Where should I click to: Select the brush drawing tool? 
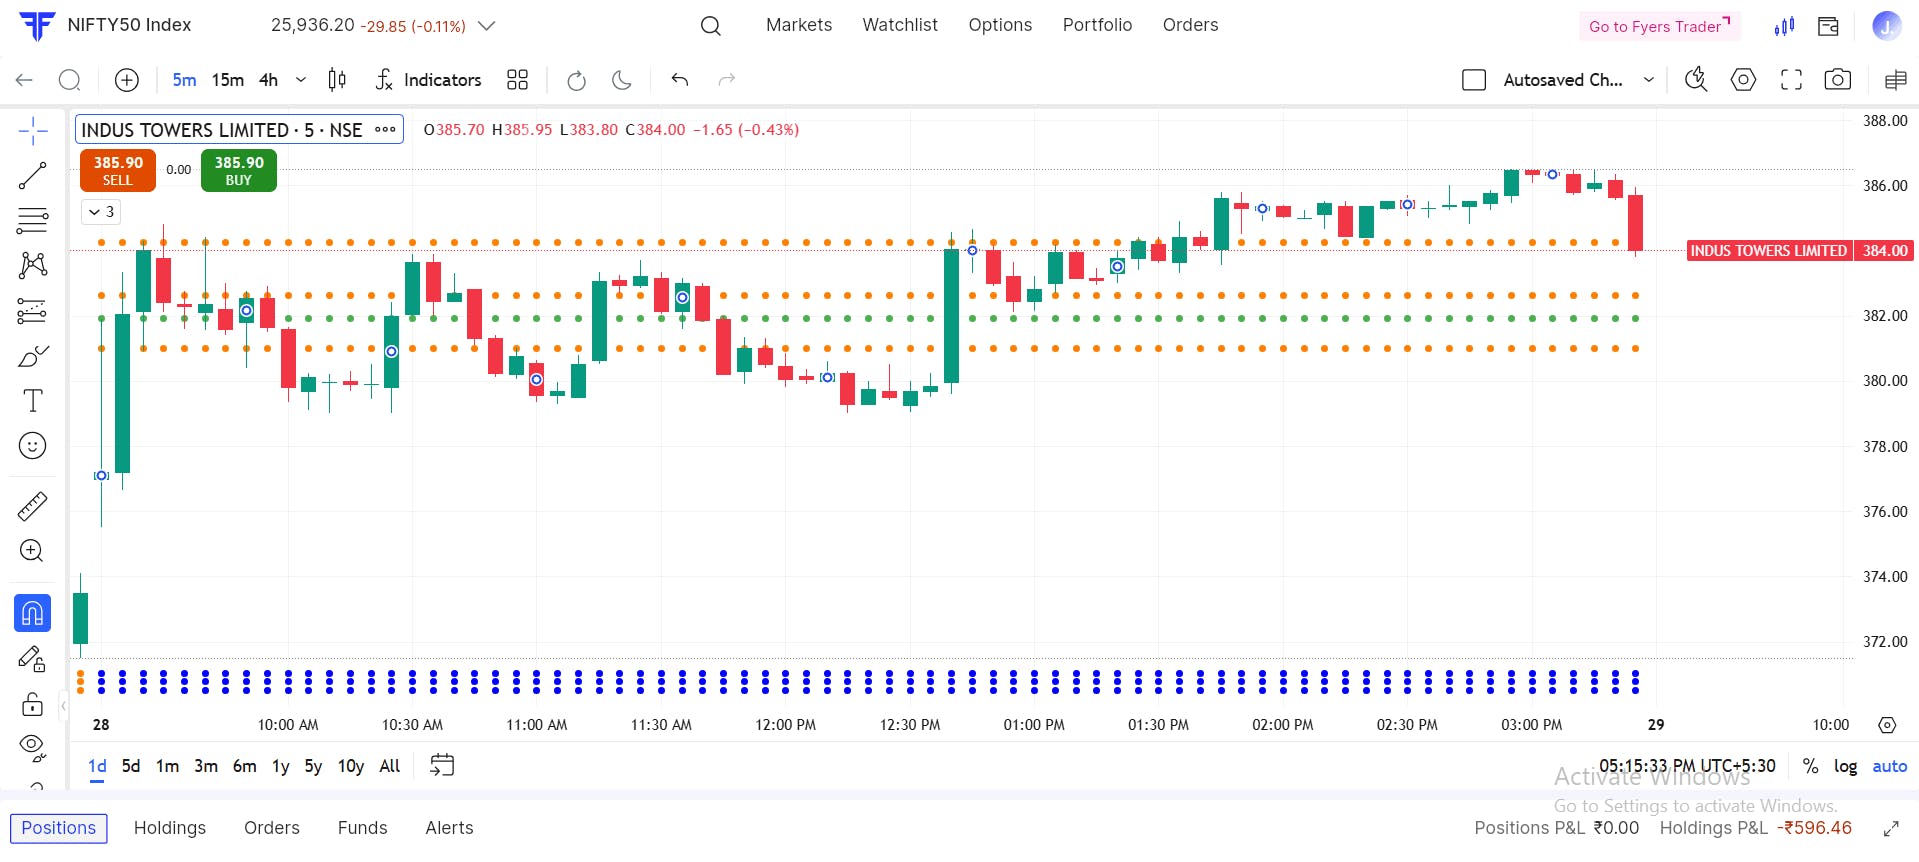pyautogui.click(x=33, y=356)
